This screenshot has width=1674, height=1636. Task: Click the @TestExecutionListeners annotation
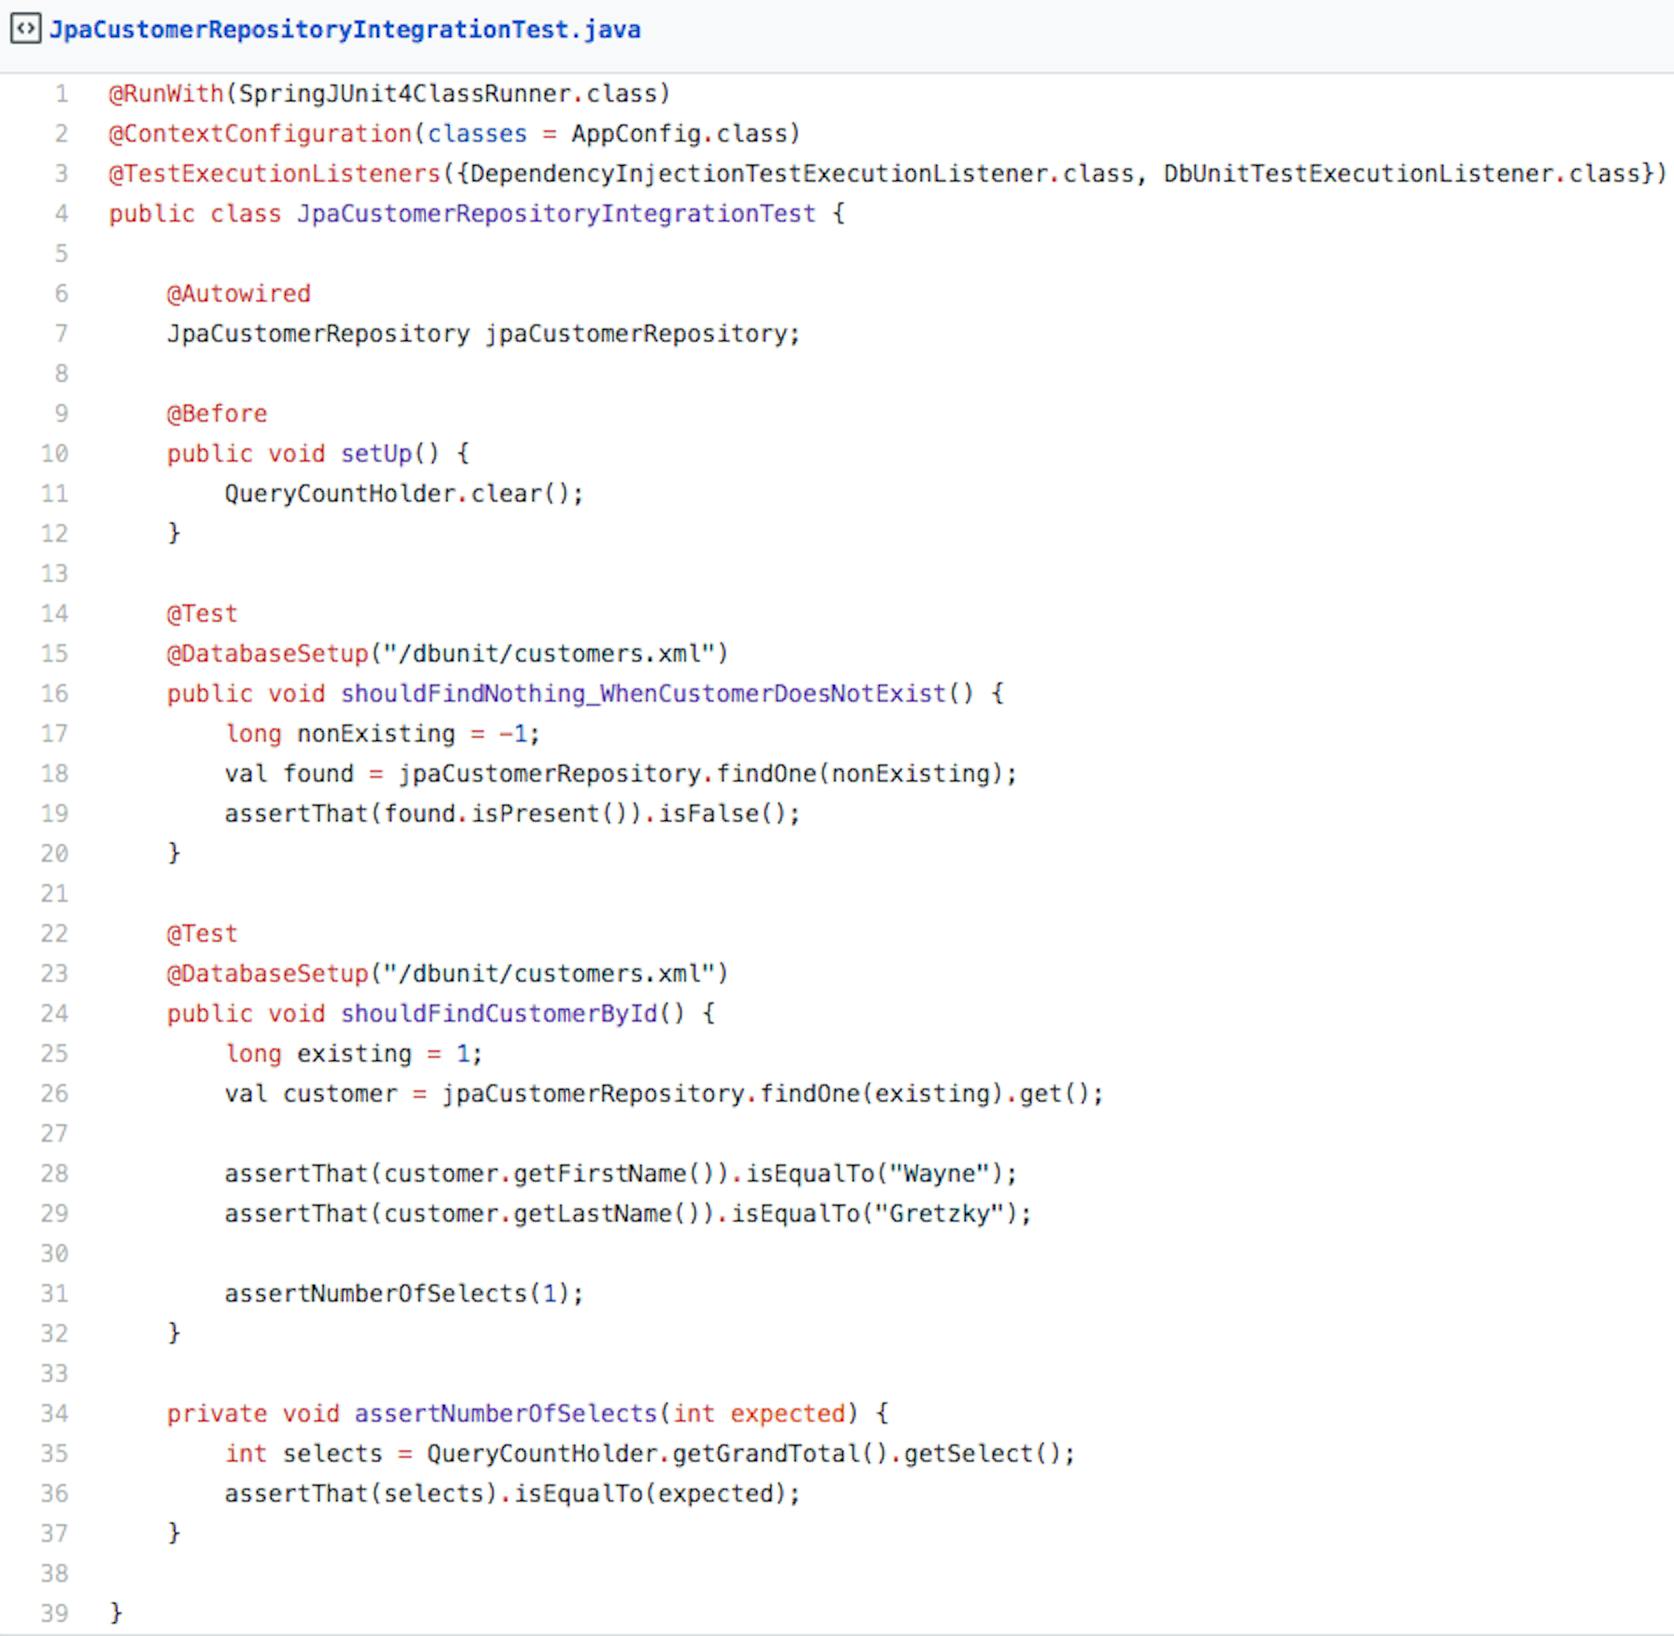pyautogui.click(x=275, y=174)
